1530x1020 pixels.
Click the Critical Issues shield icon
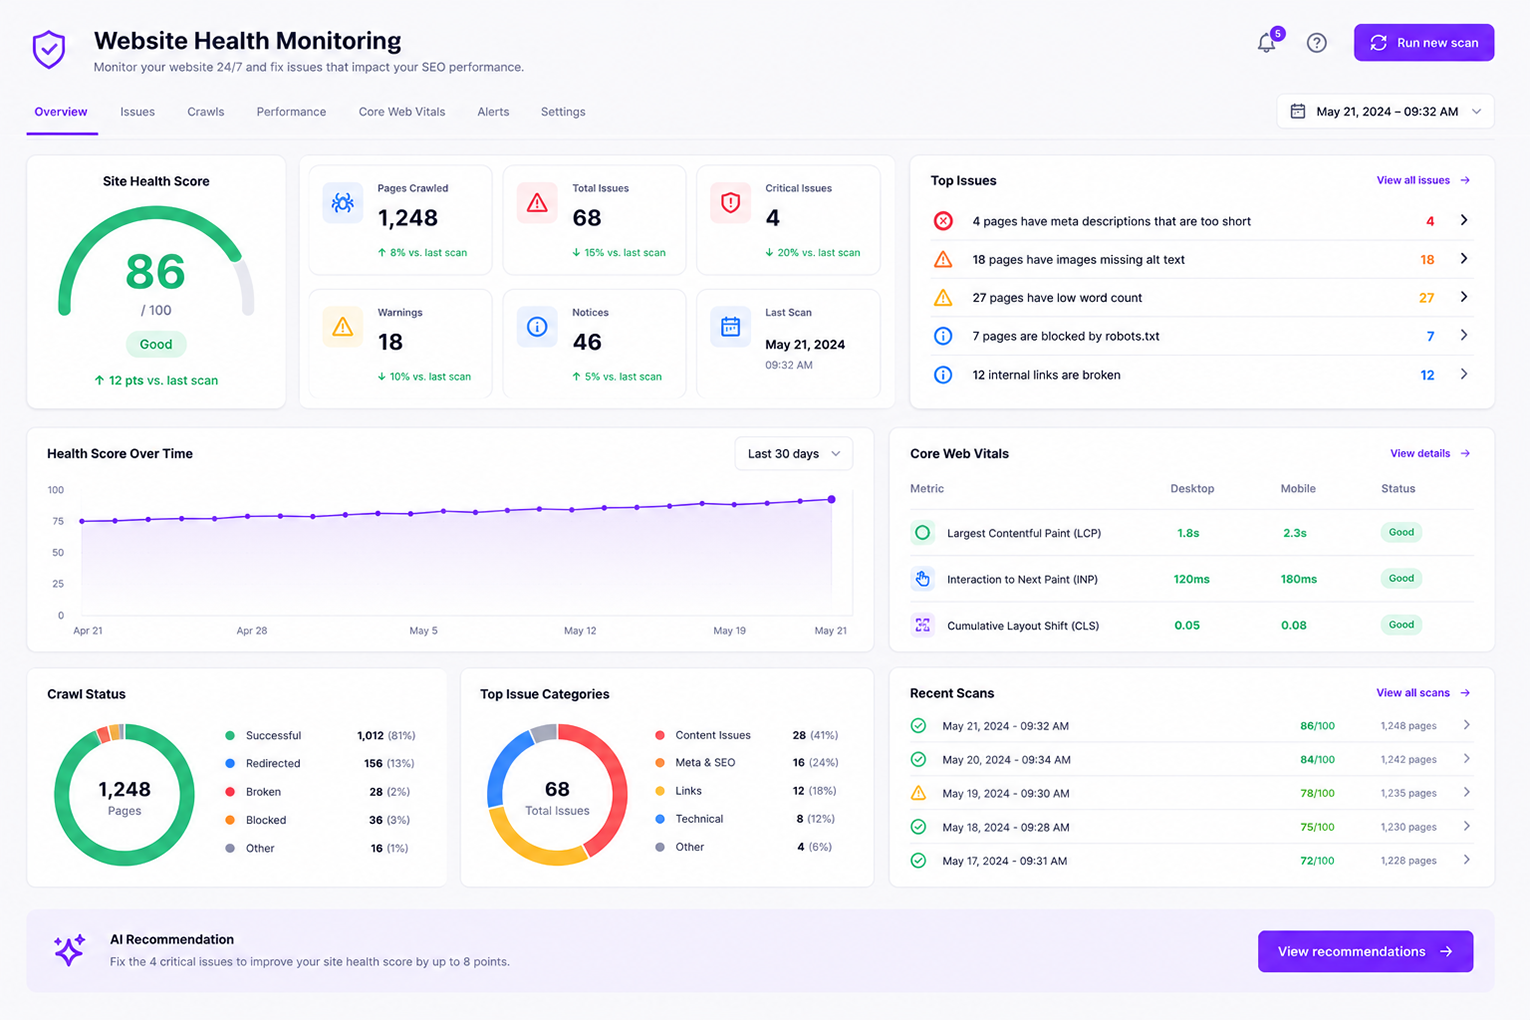(x=730, y=203)
